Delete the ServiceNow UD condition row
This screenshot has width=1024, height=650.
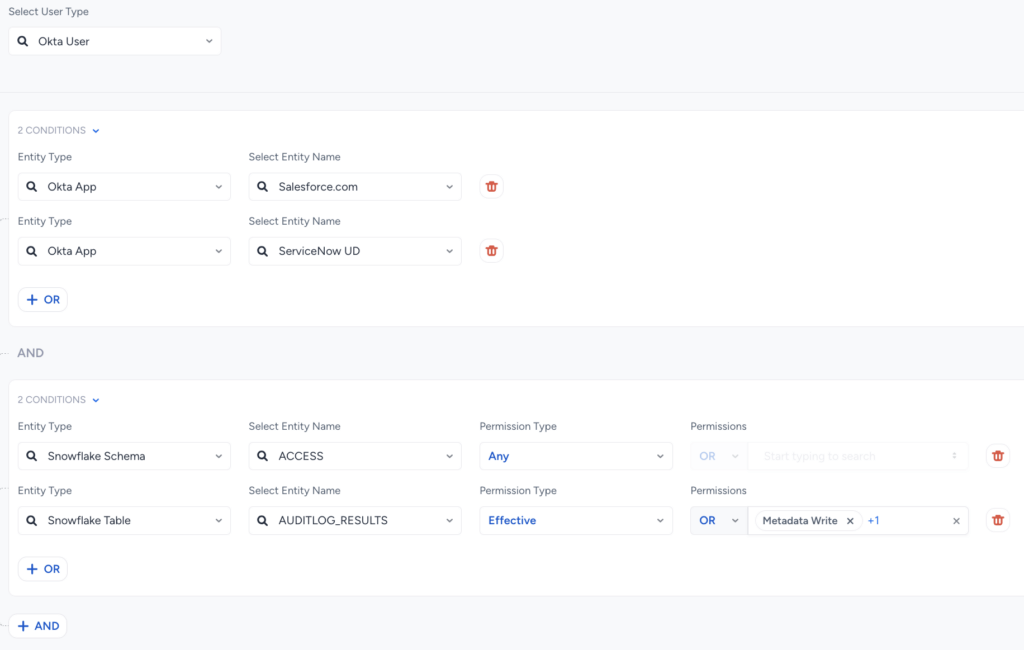pos(491,251)
